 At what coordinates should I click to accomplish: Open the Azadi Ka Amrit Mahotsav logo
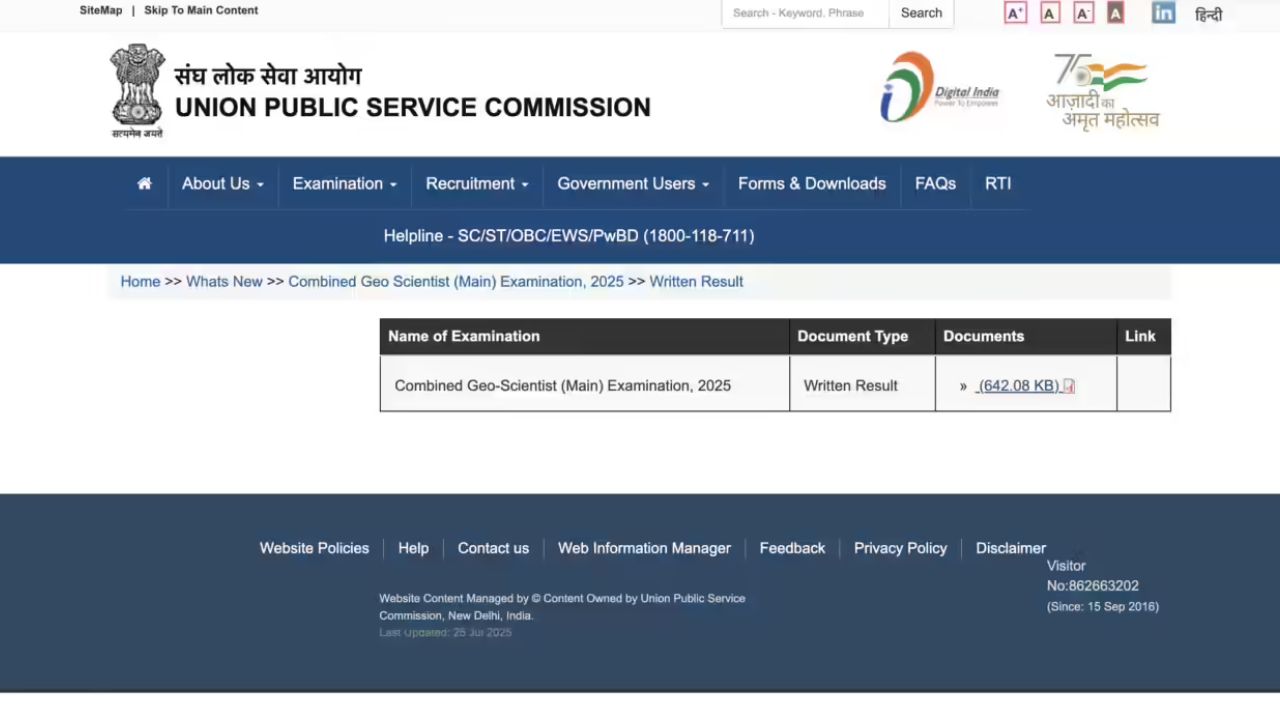(1103, 91)
